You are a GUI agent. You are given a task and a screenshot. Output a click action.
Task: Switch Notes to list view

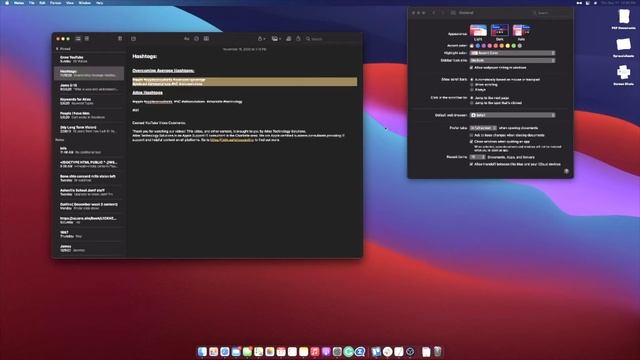(x=78, y=38)
